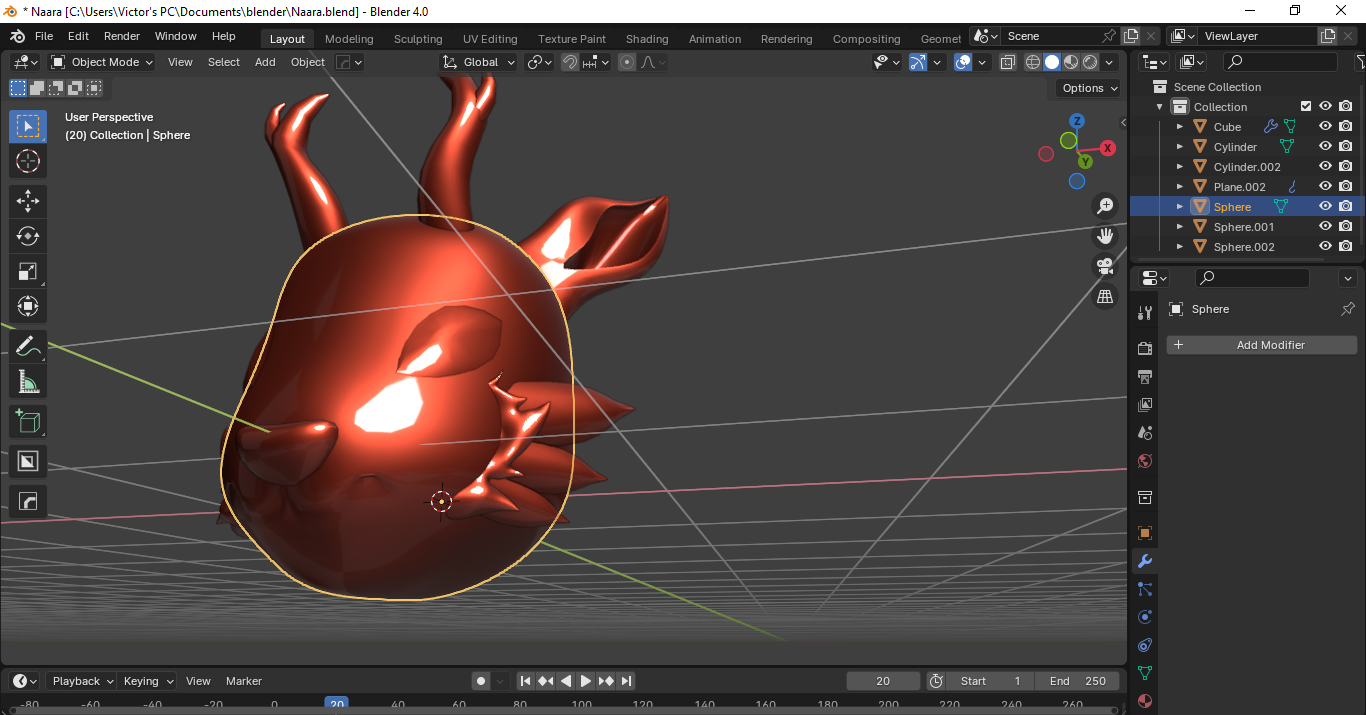1366x715 pixels.
Task: Open the timeline Marker menu
Action: coord(244,681)
